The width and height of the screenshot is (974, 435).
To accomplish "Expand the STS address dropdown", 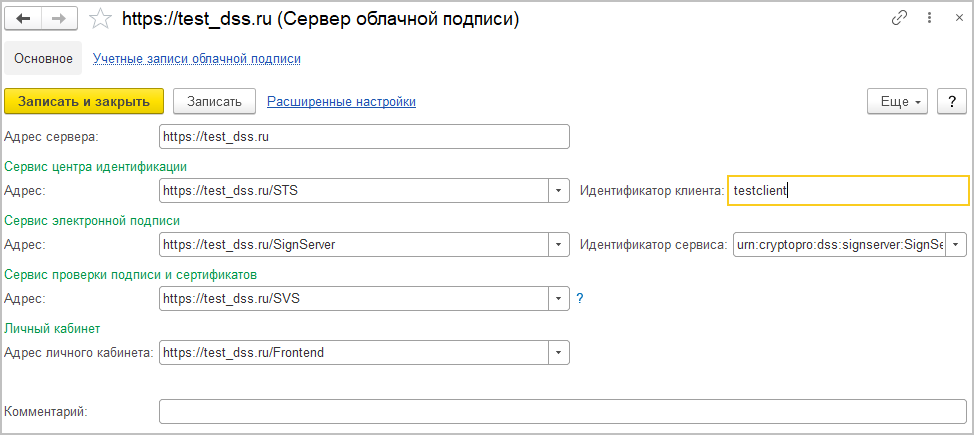I will tap(558, 190).
